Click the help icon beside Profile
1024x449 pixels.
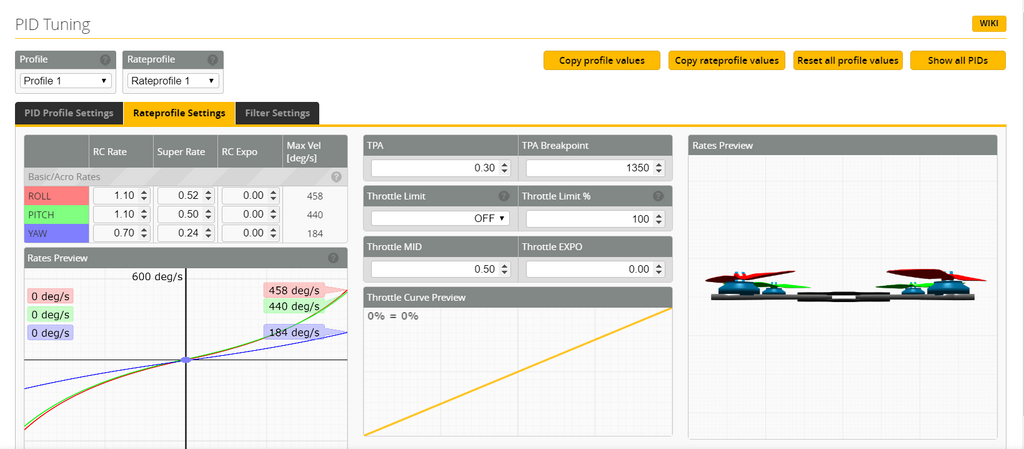click(105, 60)
